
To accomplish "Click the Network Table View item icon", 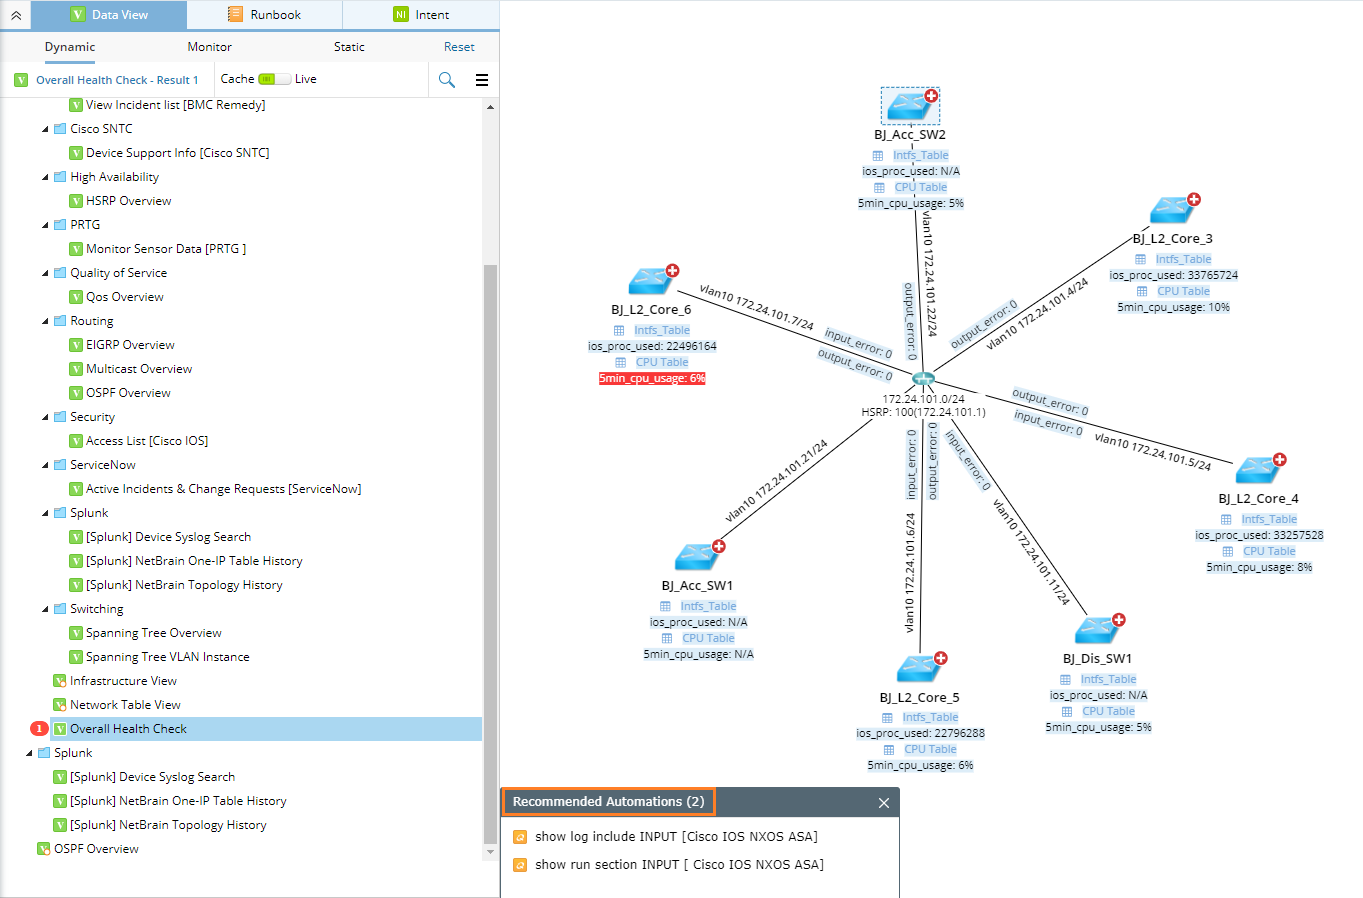I will [x=60, y=705].
